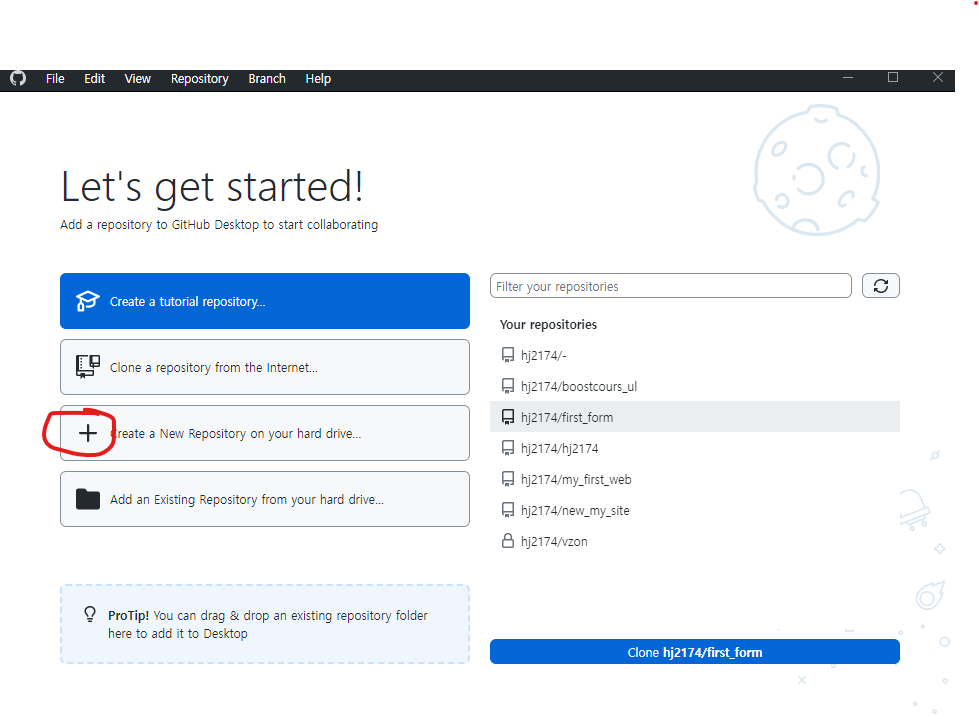This screenshot has height=719, width=979.
Task: Click repo icon beside hj2174/-
Action: (x=508, y=355)
